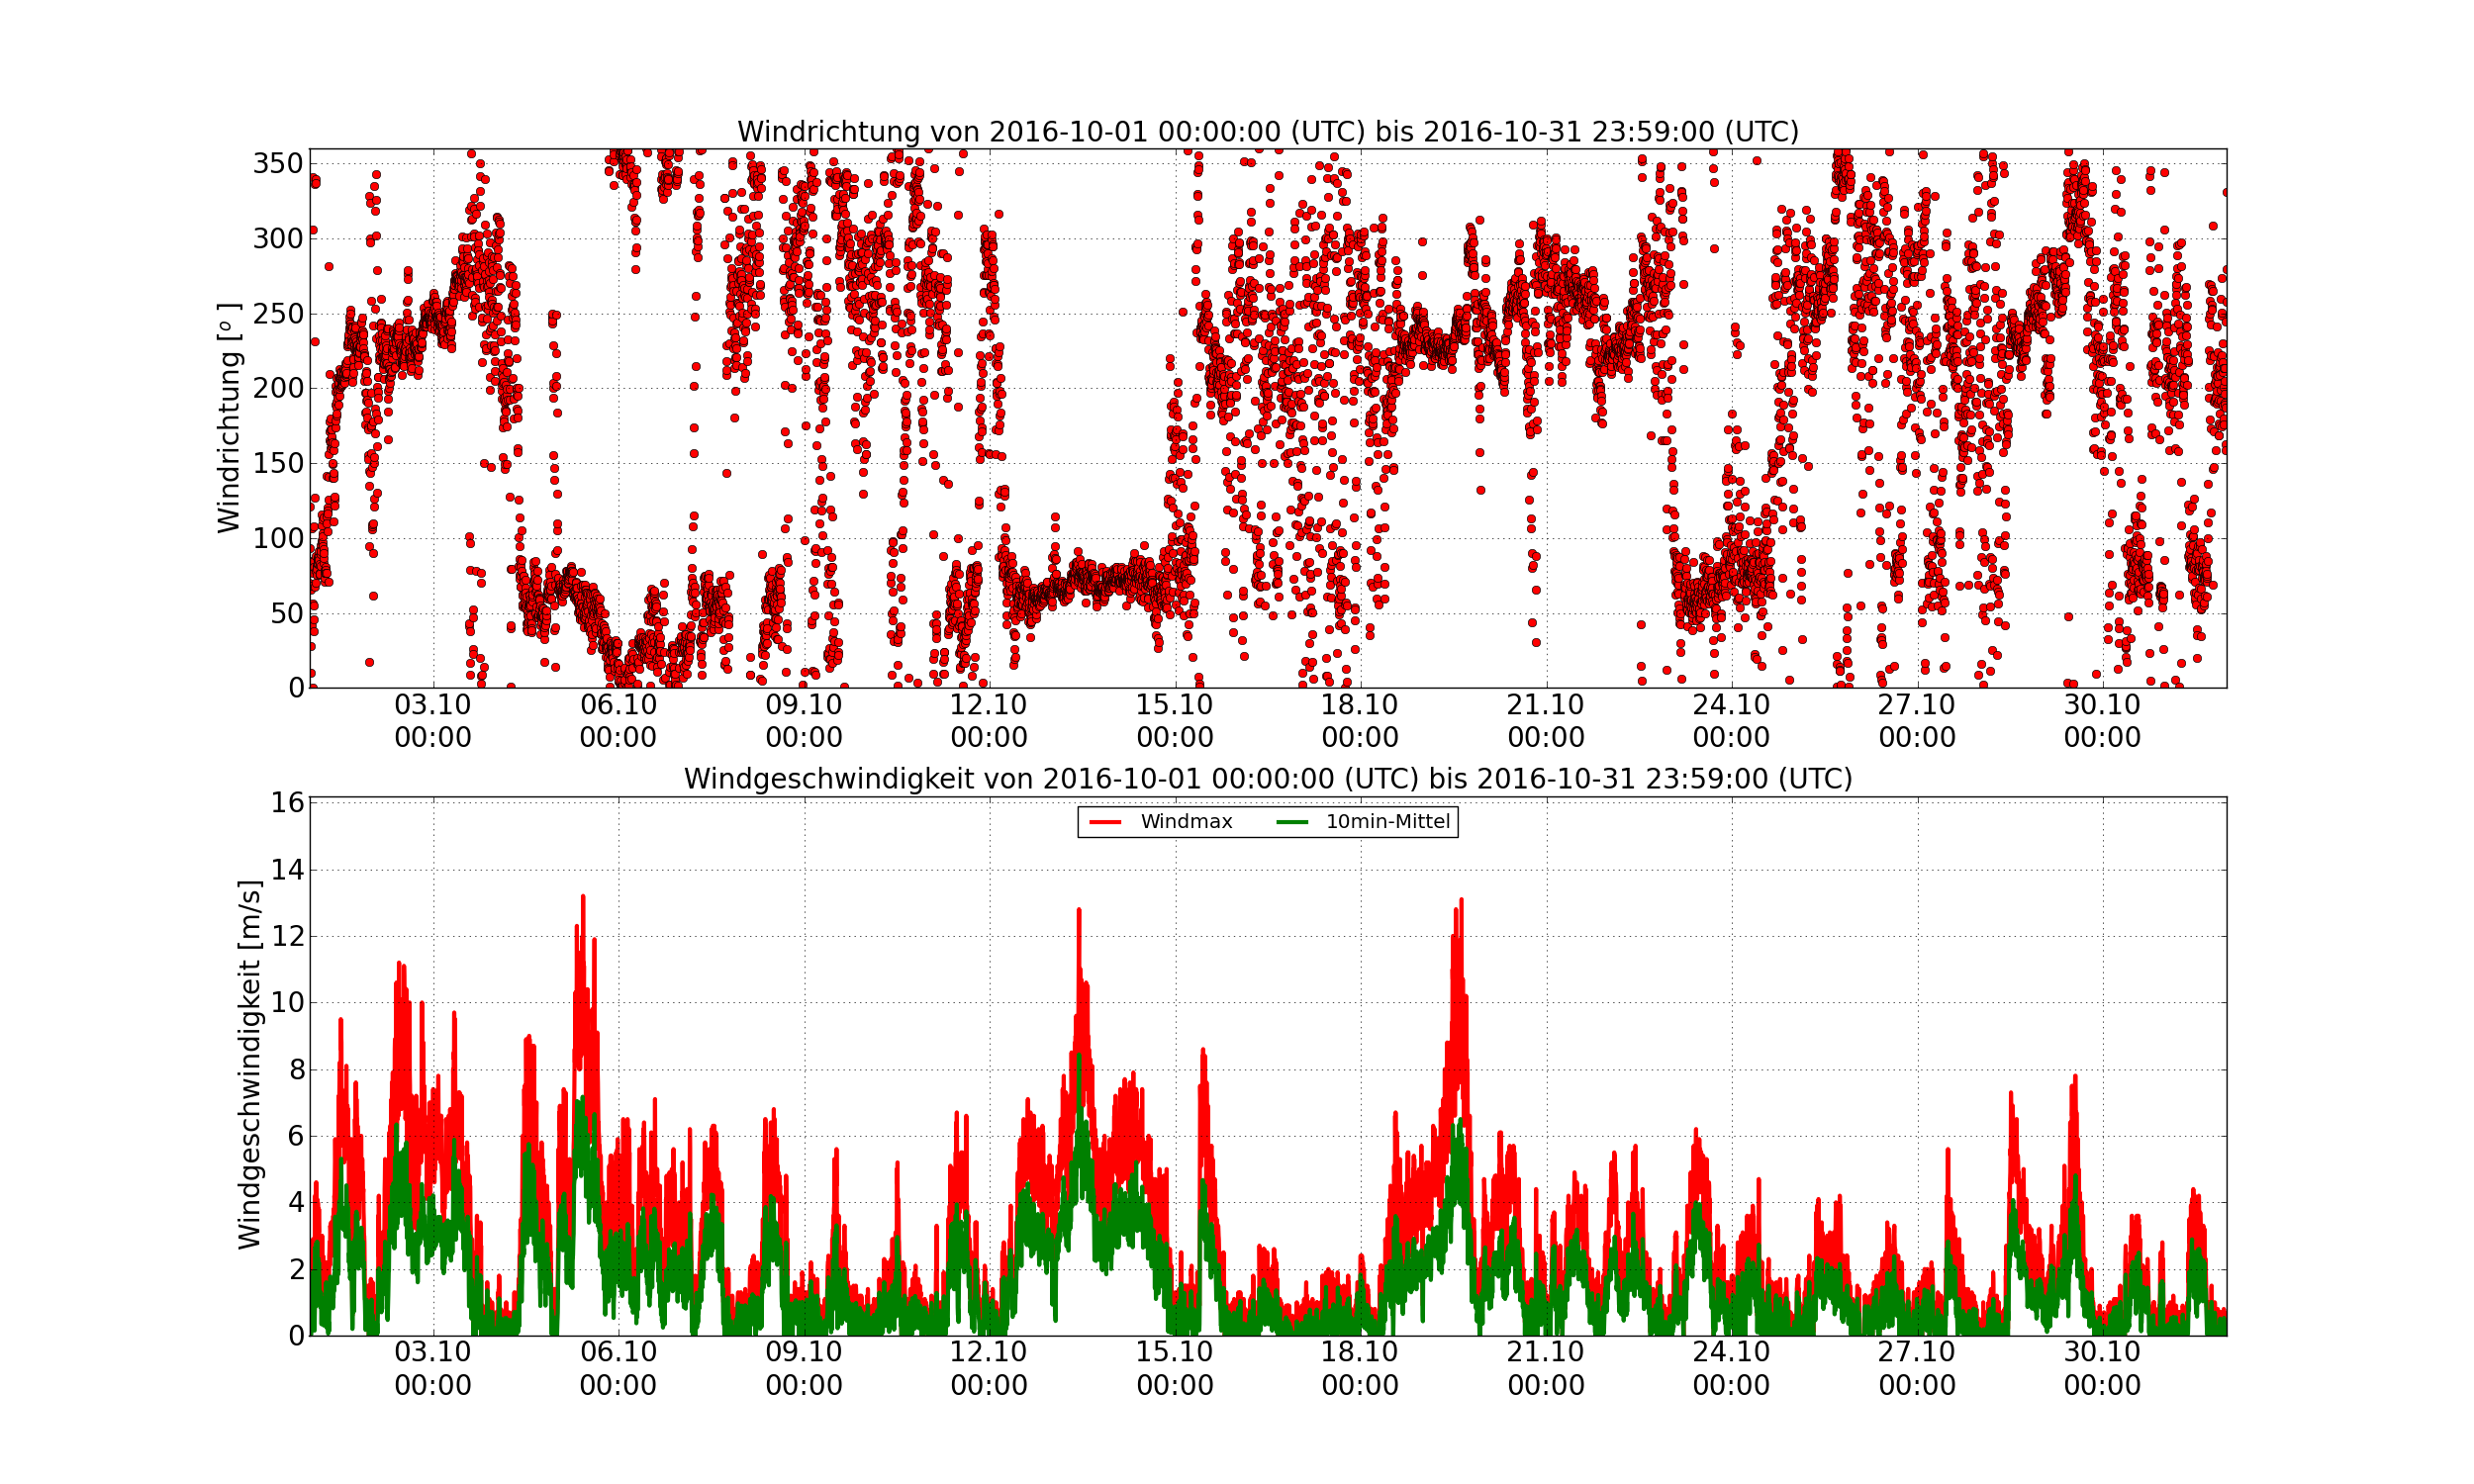Click '30.10 00:00' under the wind speed chart
The height and width of the screenshot is (1484, 2474).
(x=2102, y=1369)
